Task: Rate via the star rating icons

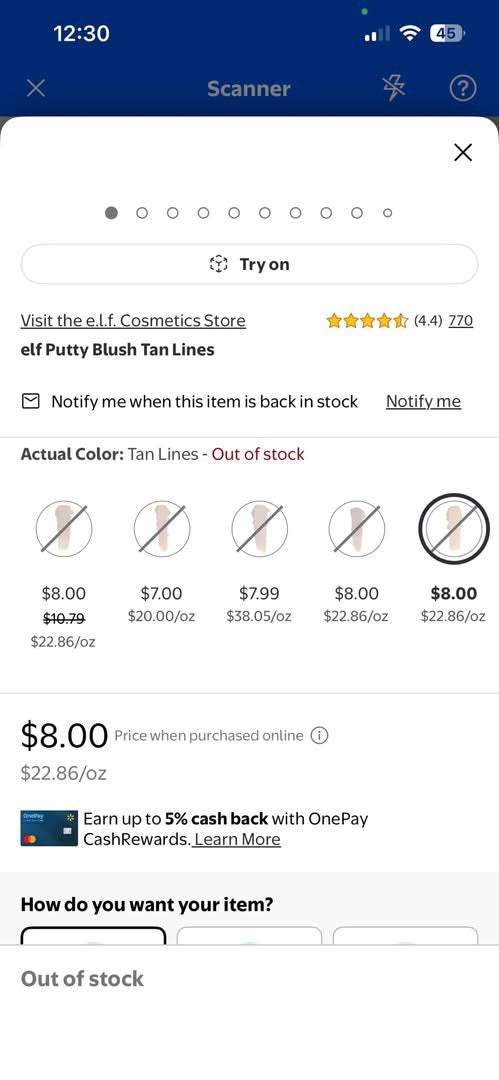Action: [x=367, y=321]
